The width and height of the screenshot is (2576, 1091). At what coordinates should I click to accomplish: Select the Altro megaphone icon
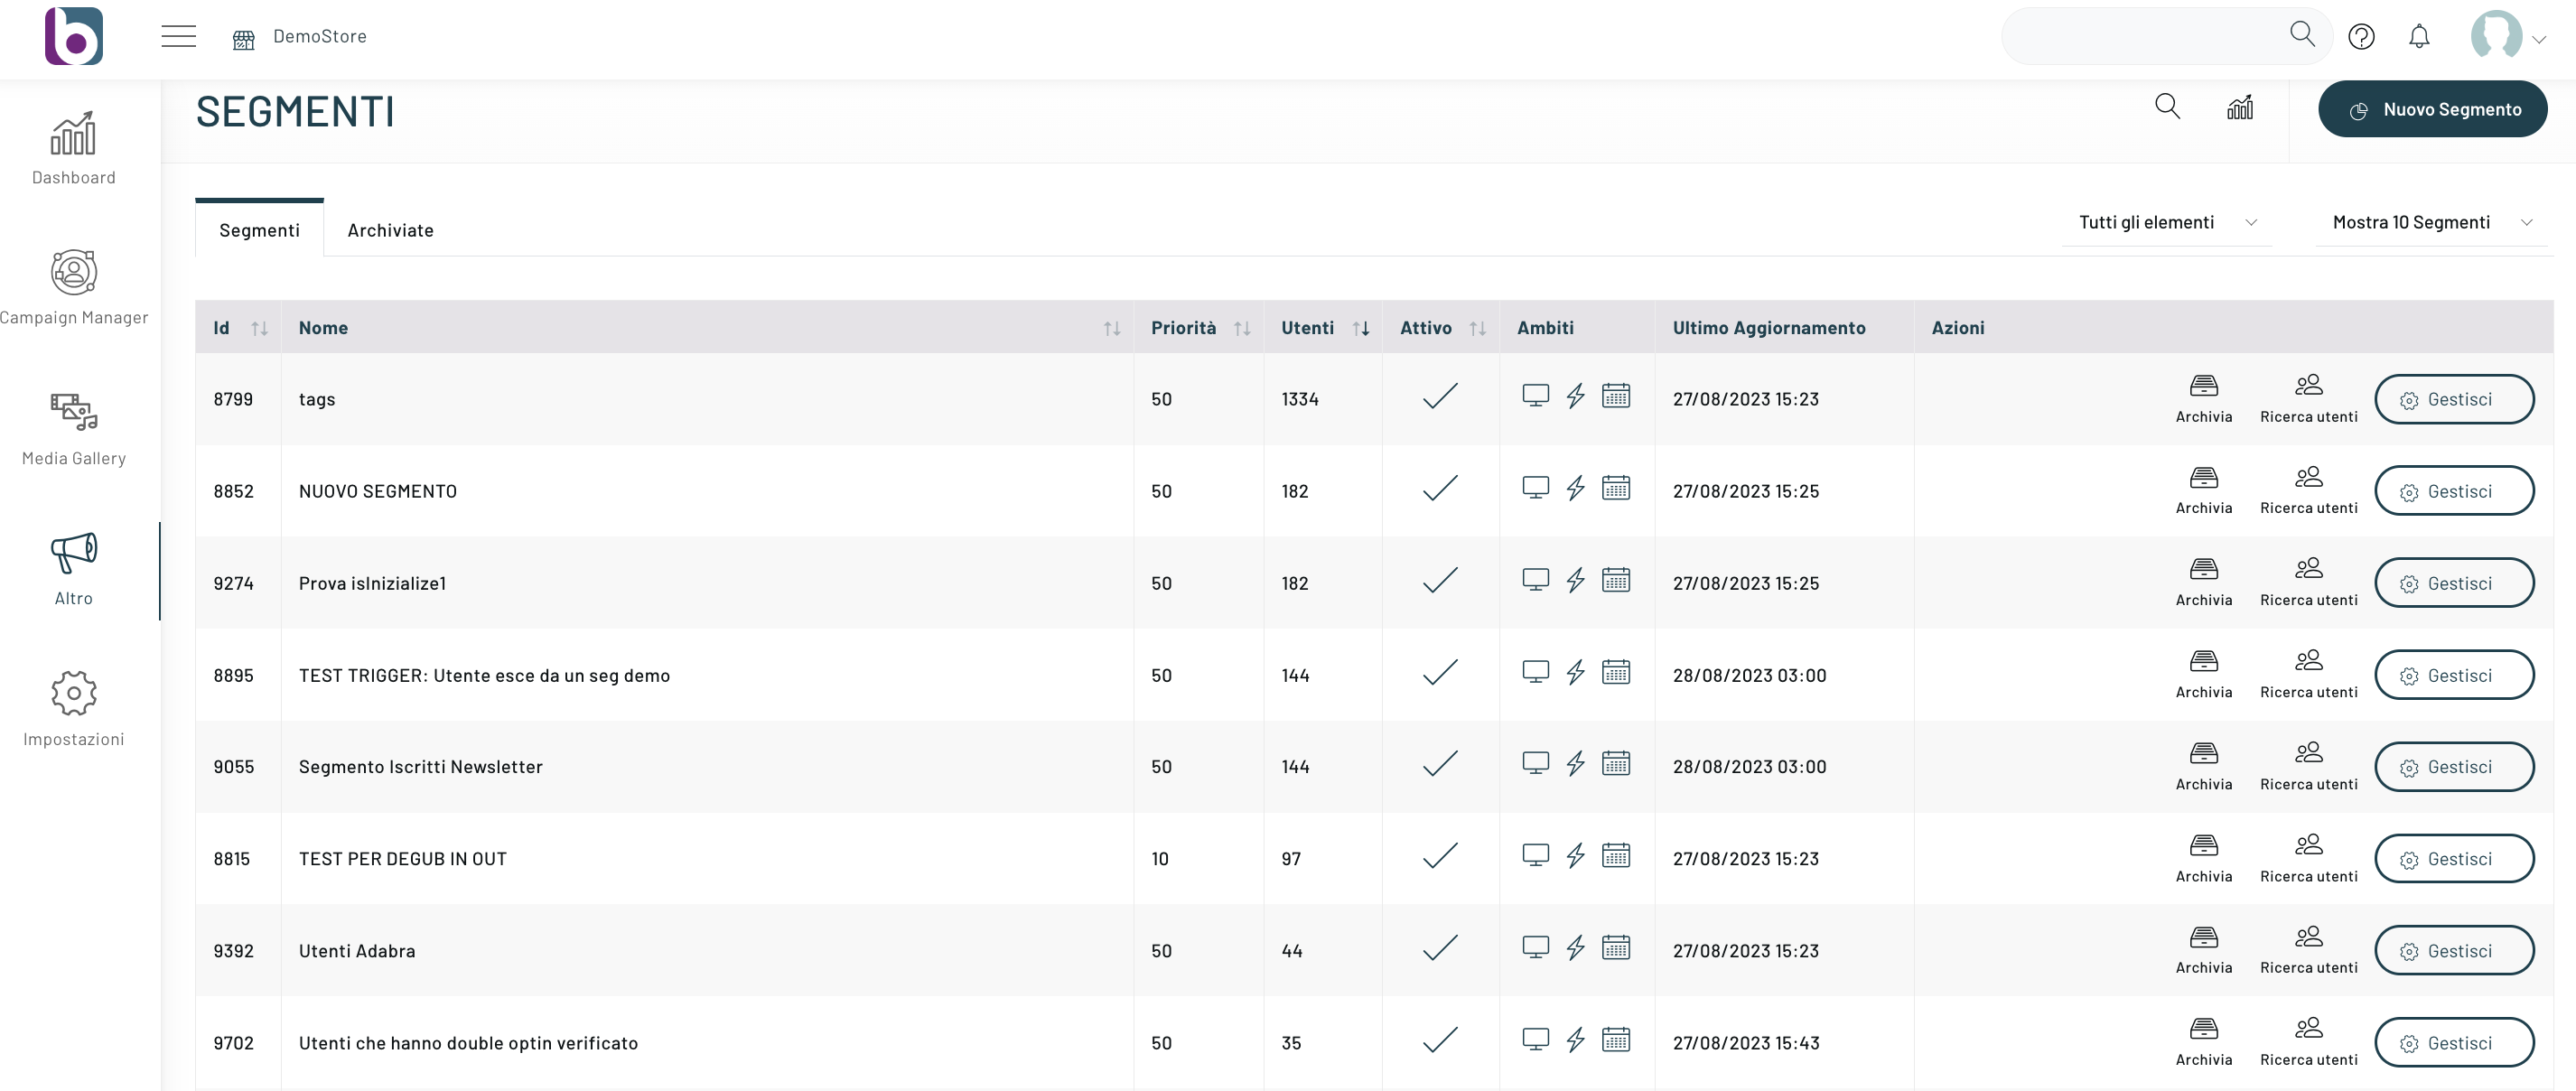tap(73, 553)
